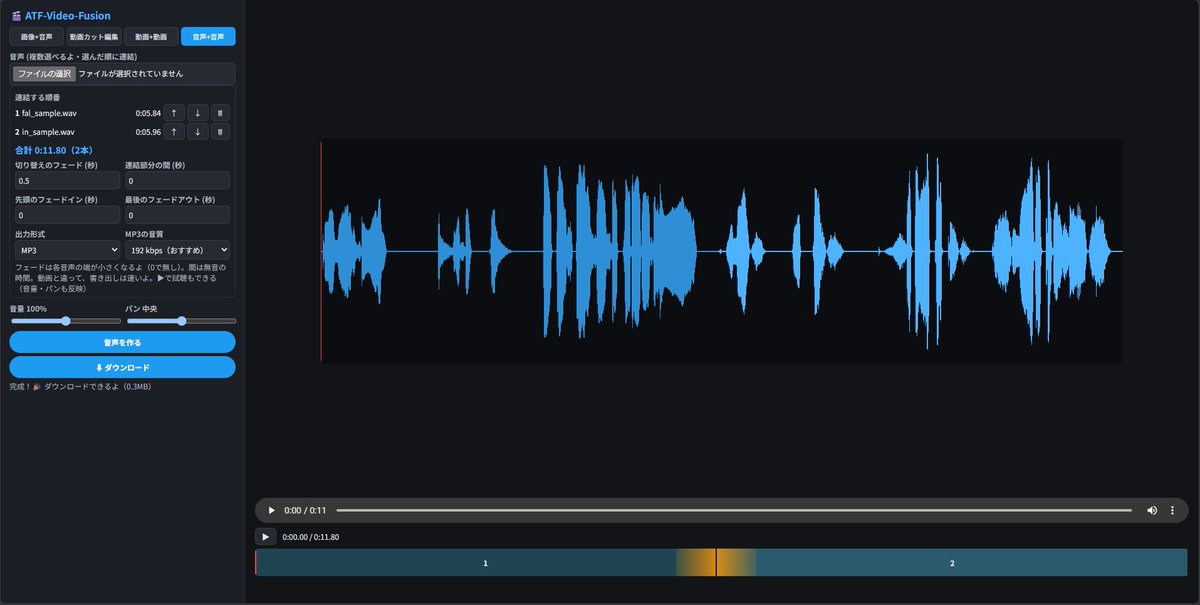The width and height of the screenshot is (1200, 605).
Task: Open the MP3の音質 192 kbps dropdown
Action: point(177,250)
